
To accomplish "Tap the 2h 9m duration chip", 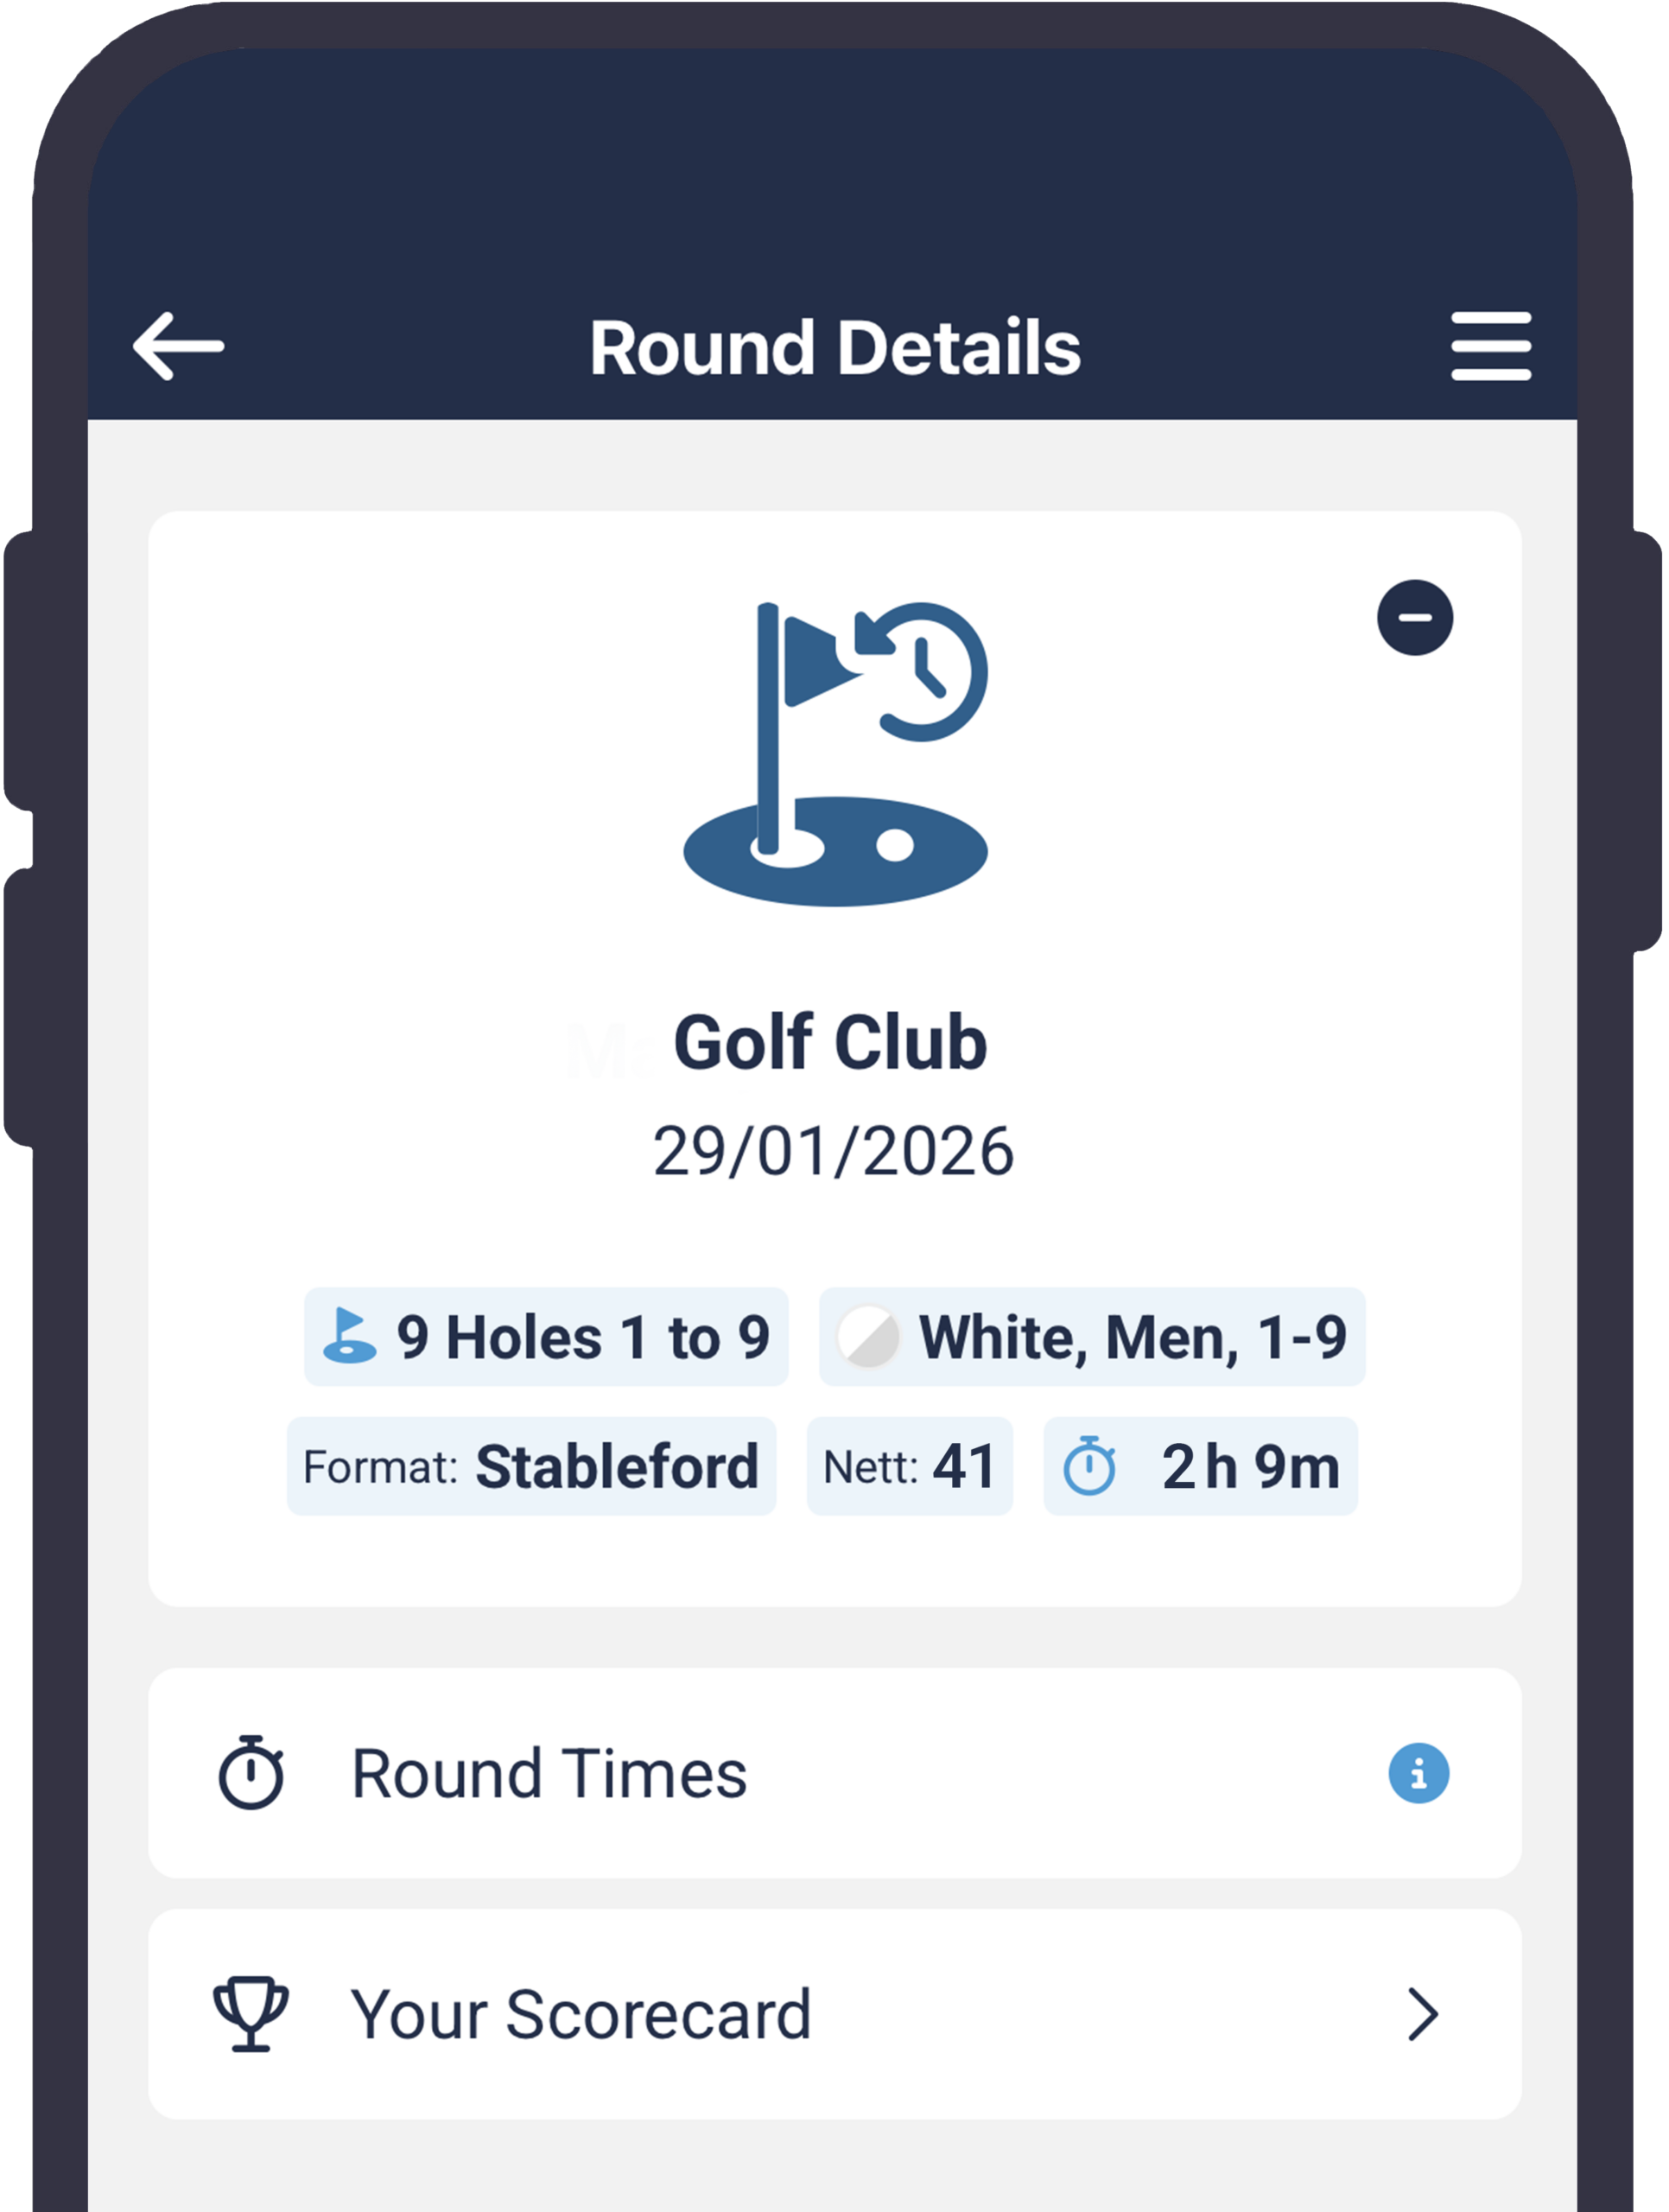I will (1200, 1466).
